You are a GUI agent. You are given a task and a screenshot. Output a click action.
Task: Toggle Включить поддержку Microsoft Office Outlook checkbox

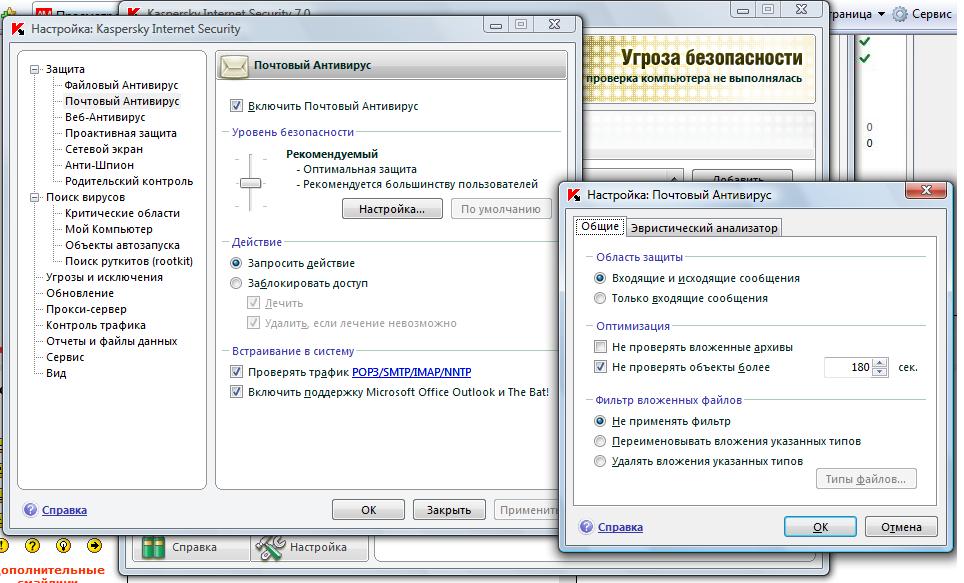[x=236, y=392]
